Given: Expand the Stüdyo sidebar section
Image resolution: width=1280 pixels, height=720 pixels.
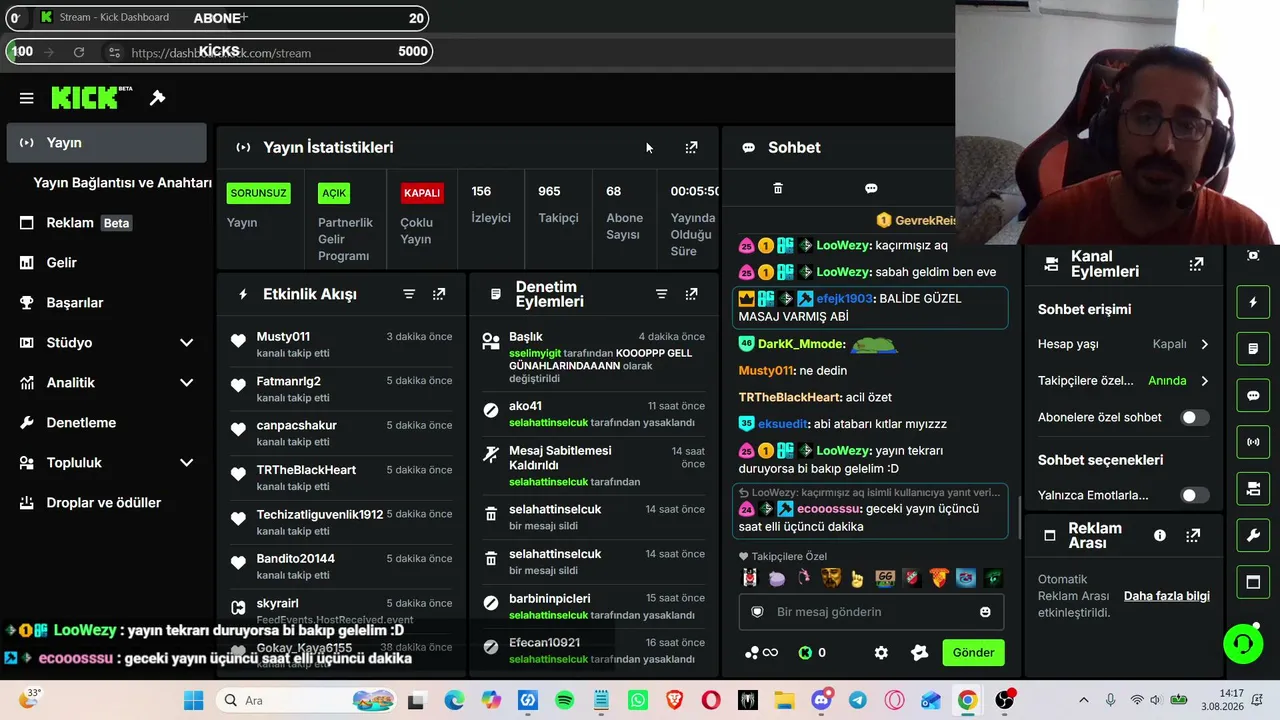Looking at the screenshot, I should 186,343.
